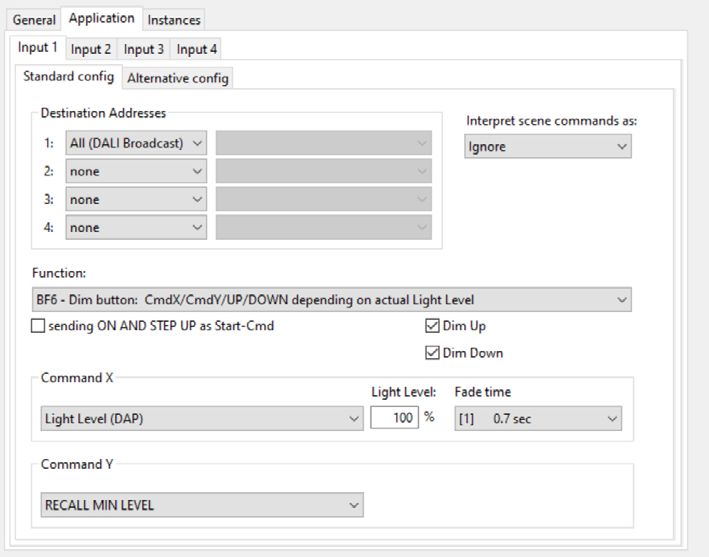
Task: Open the Fade time 0.7 sec dropdown
Action: (x=538, y=418)
